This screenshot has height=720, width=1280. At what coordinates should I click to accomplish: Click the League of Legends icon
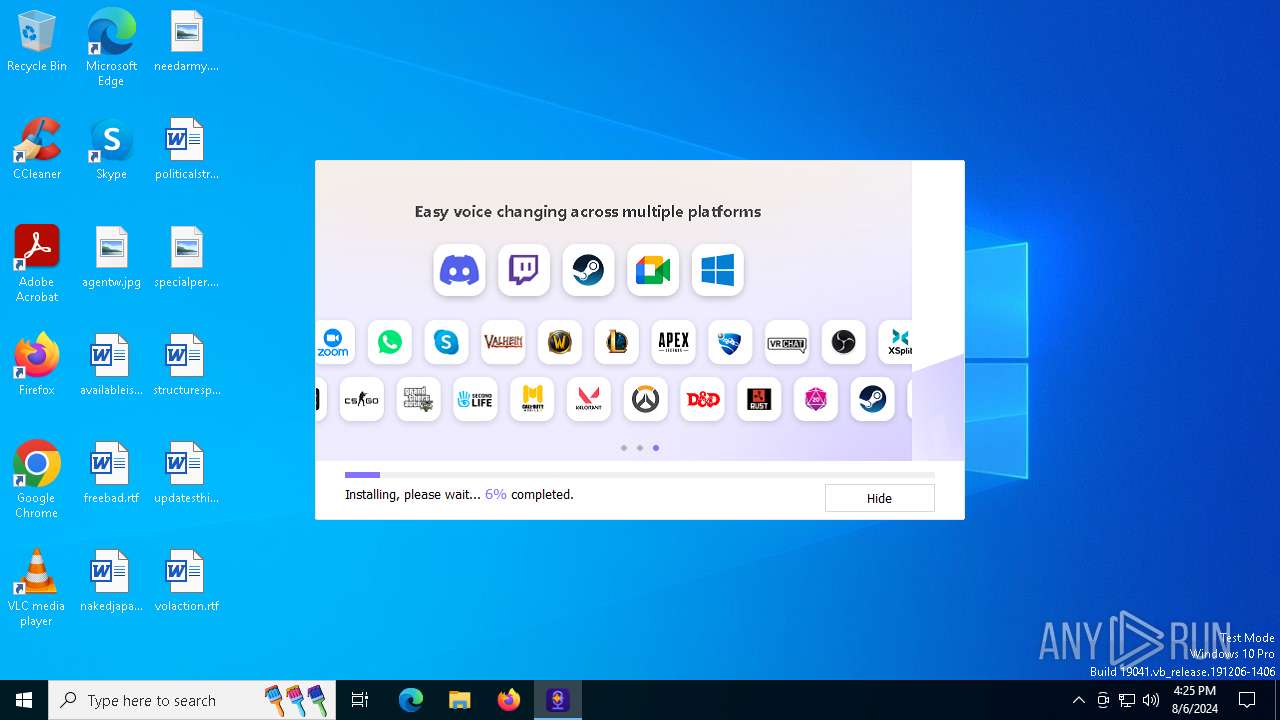click(617, 343)
